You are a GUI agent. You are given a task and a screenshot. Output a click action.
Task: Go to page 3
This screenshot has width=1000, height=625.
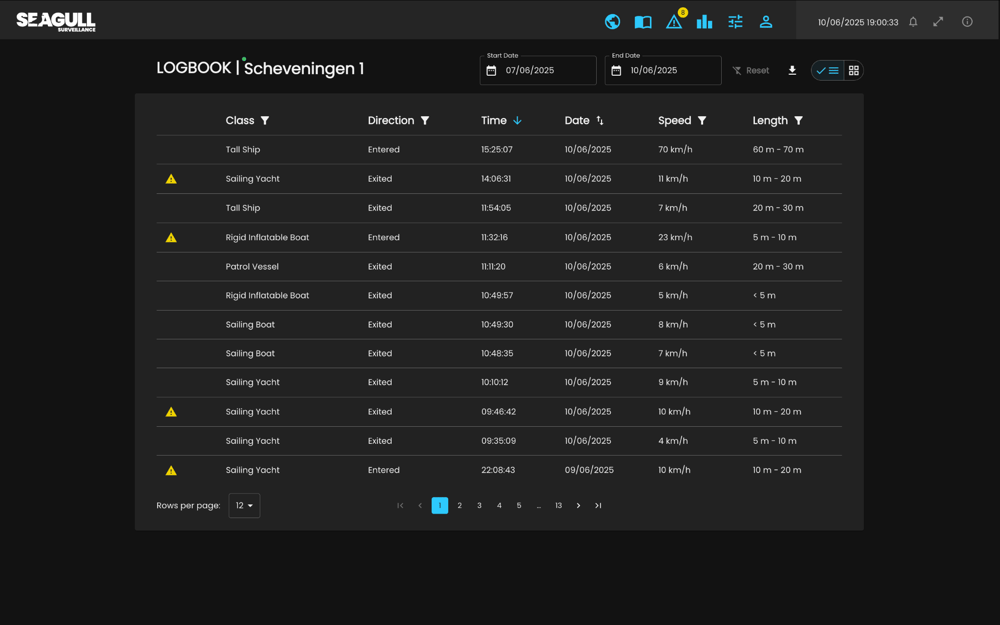click(x=479, y=506)
